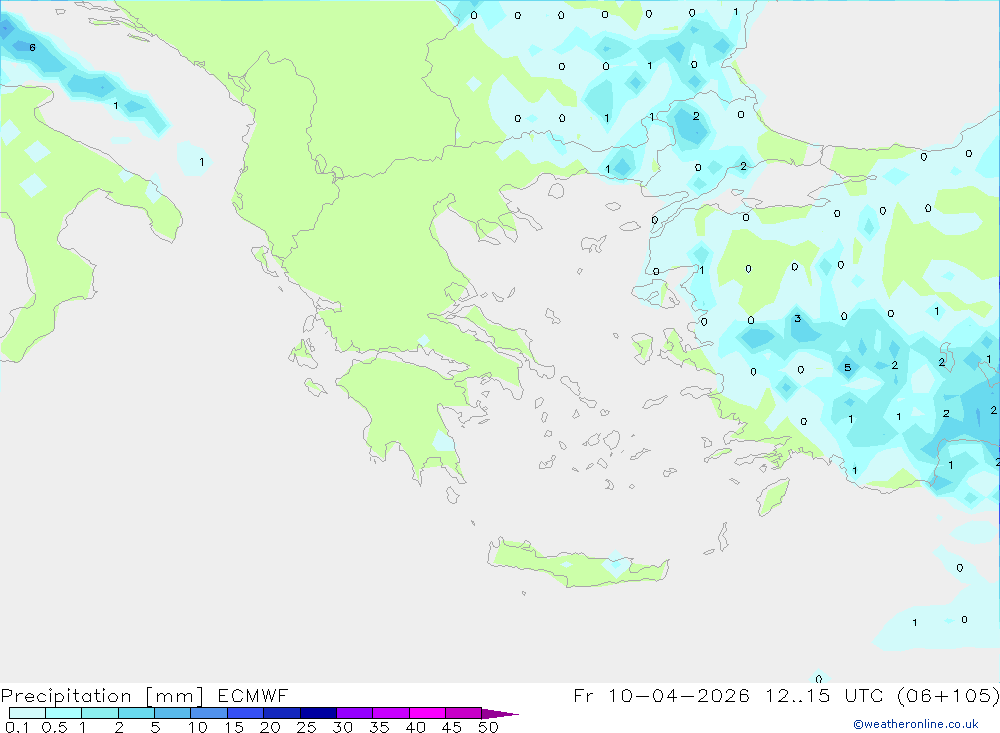Click the '50' legend scale label
1000x733 pixels.
[x=488, y=727]
